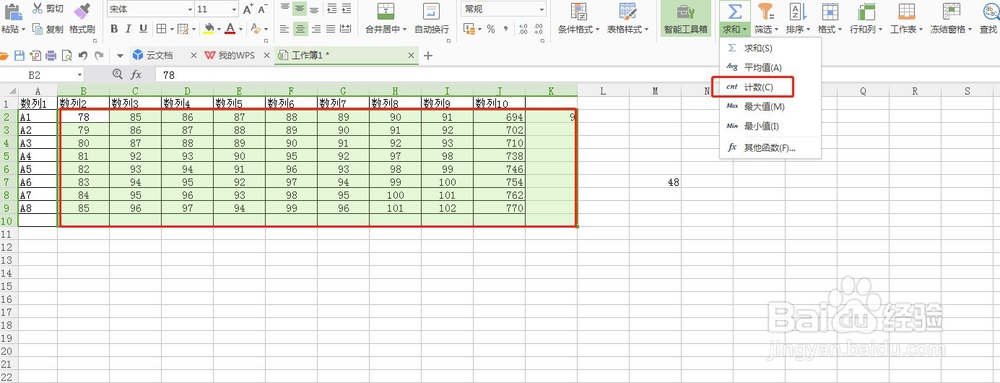
Task: Click the Find (查找) magnifier icon
Action: coord(990,11)
